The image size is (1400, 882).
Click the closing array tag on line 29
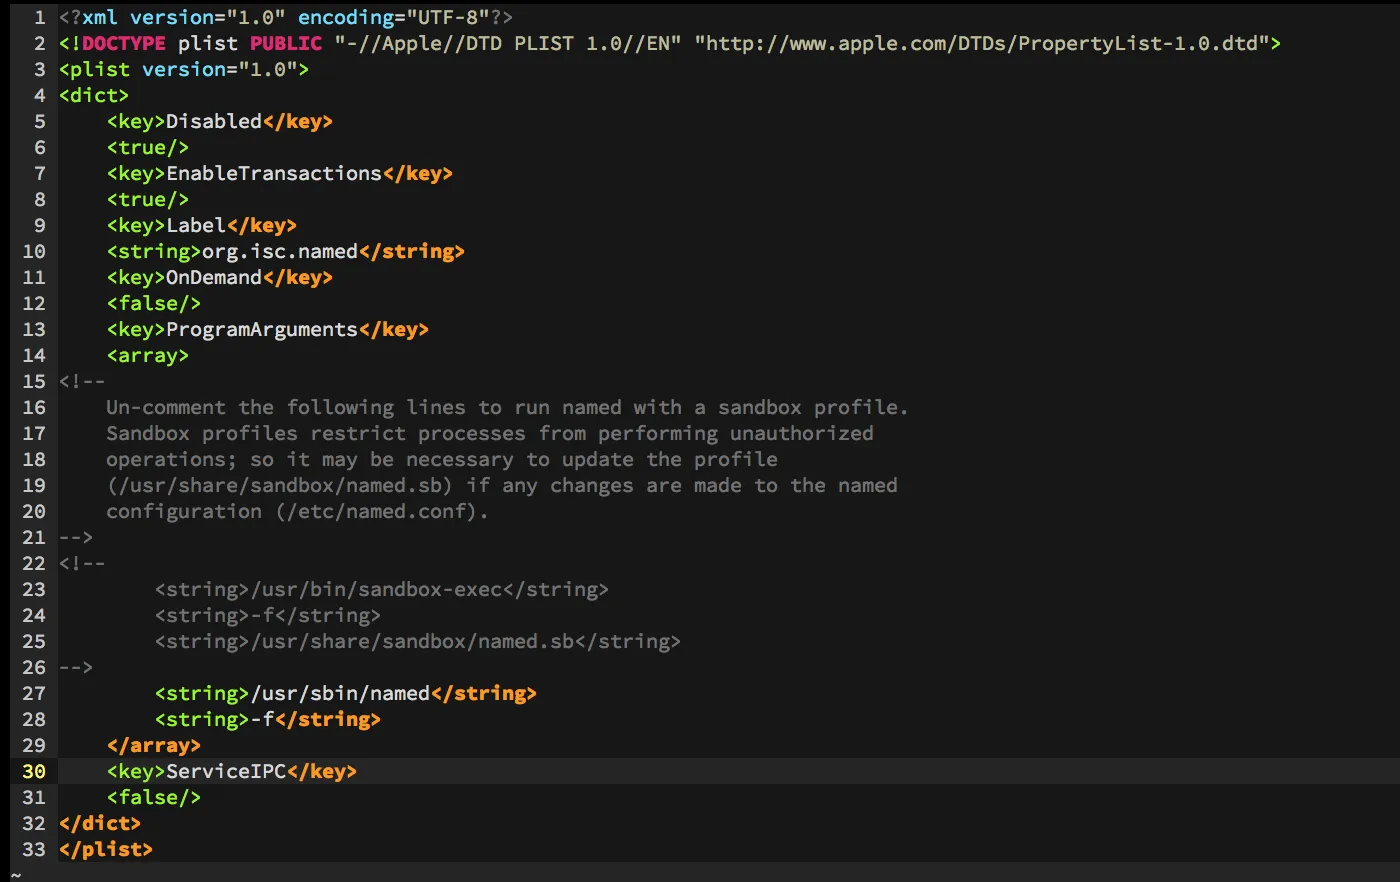153,745
